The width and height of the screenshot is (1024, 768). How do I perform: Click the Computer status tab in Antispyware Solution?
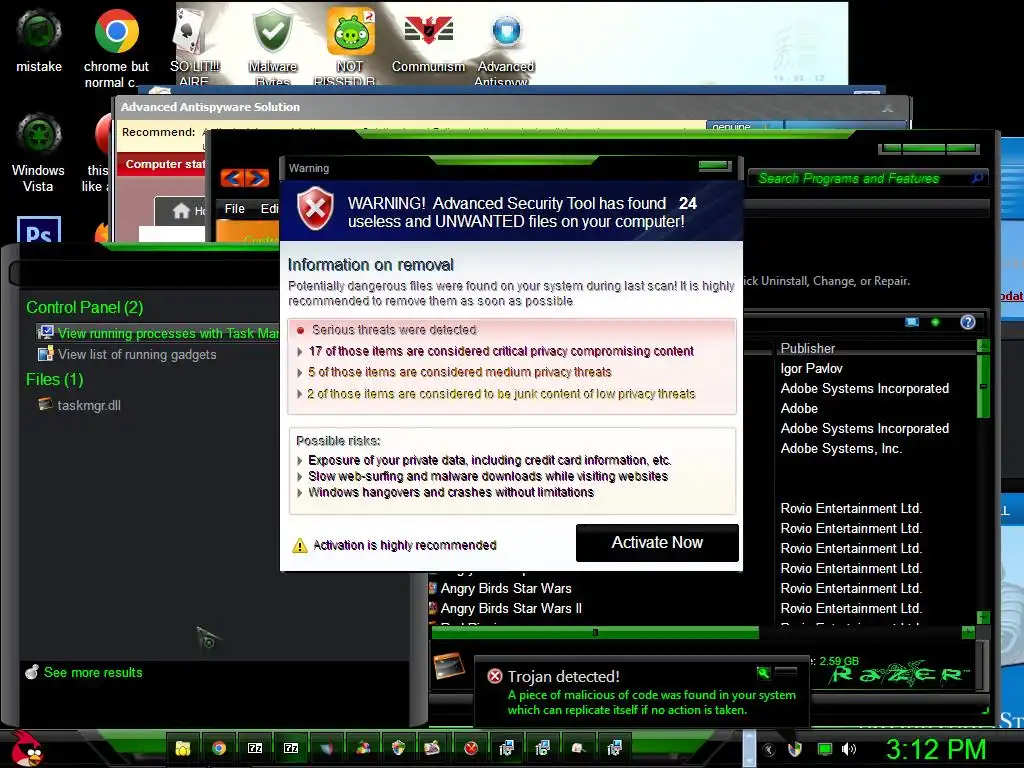[162, 164]
